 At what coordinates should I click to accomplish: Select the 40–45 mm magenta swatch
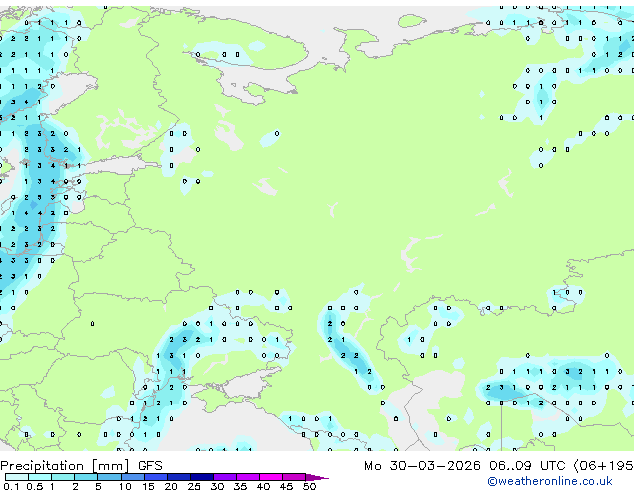point(271,477)
